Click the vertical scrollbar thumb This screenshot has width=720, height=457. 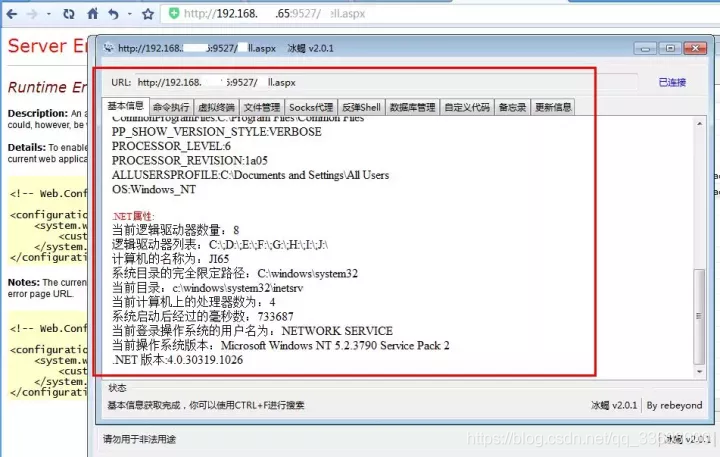pos(699,316)
